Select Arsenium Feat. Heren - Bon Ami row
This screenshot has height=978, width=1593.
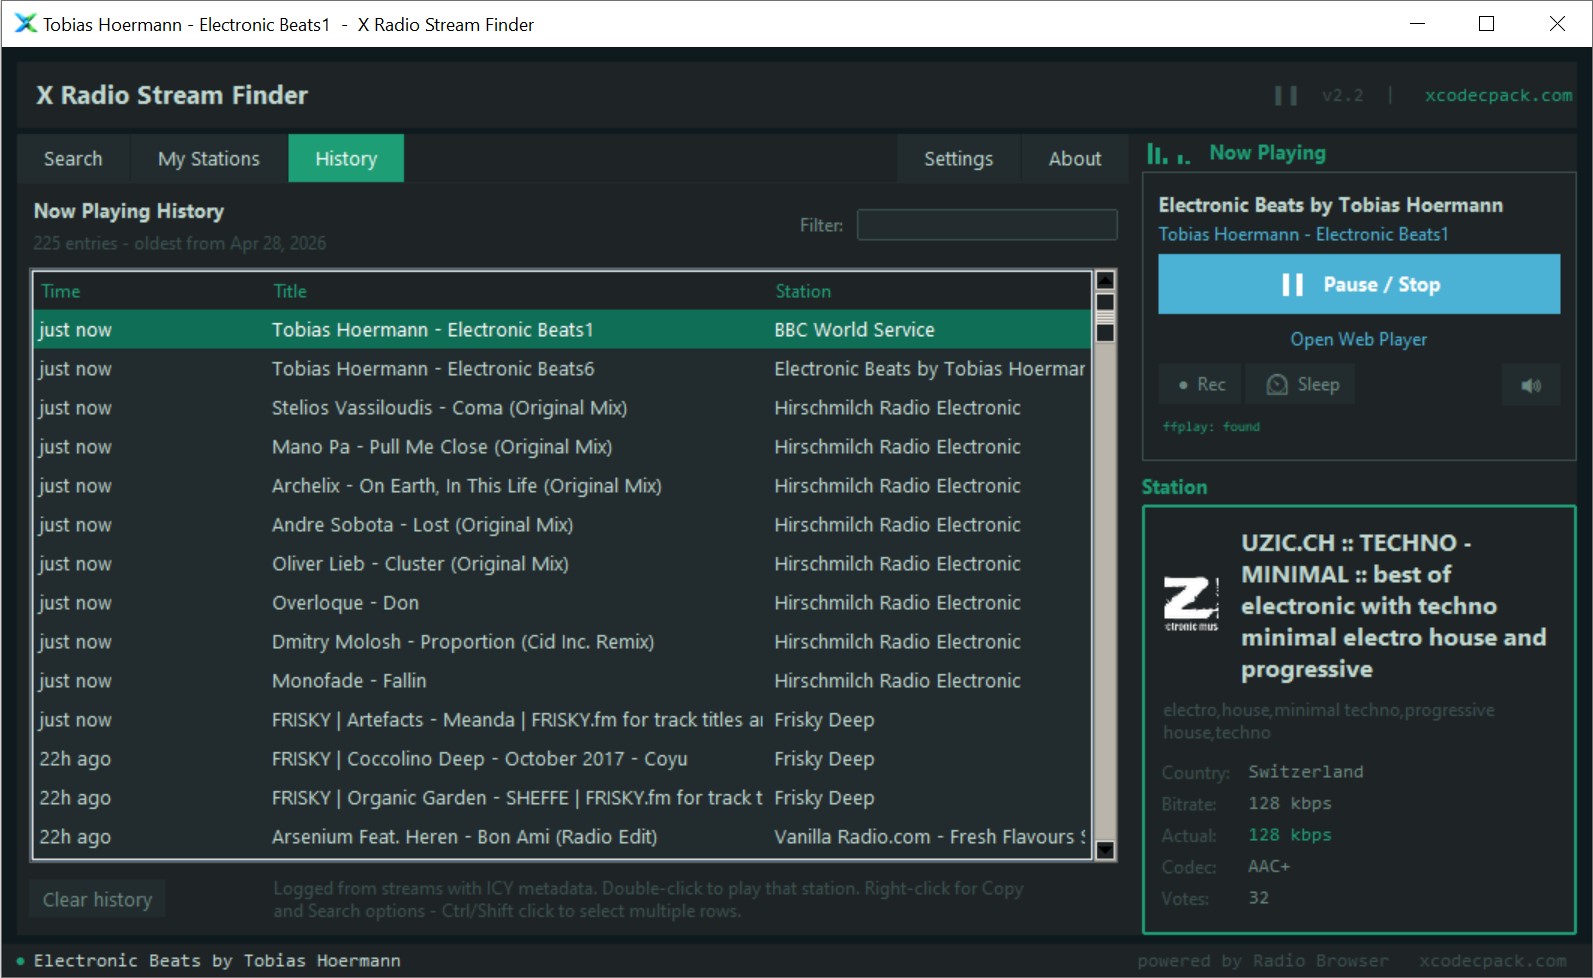point(563,836)
